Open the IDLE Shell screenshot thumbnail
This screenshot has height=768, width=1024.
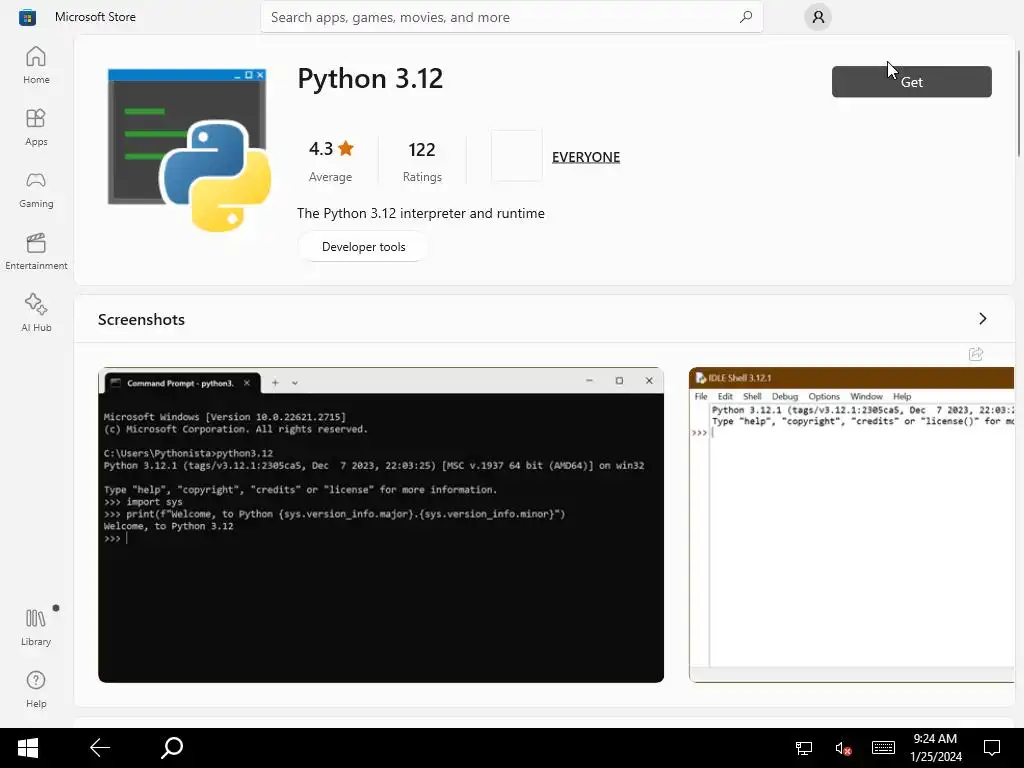(x=852, y=525)
